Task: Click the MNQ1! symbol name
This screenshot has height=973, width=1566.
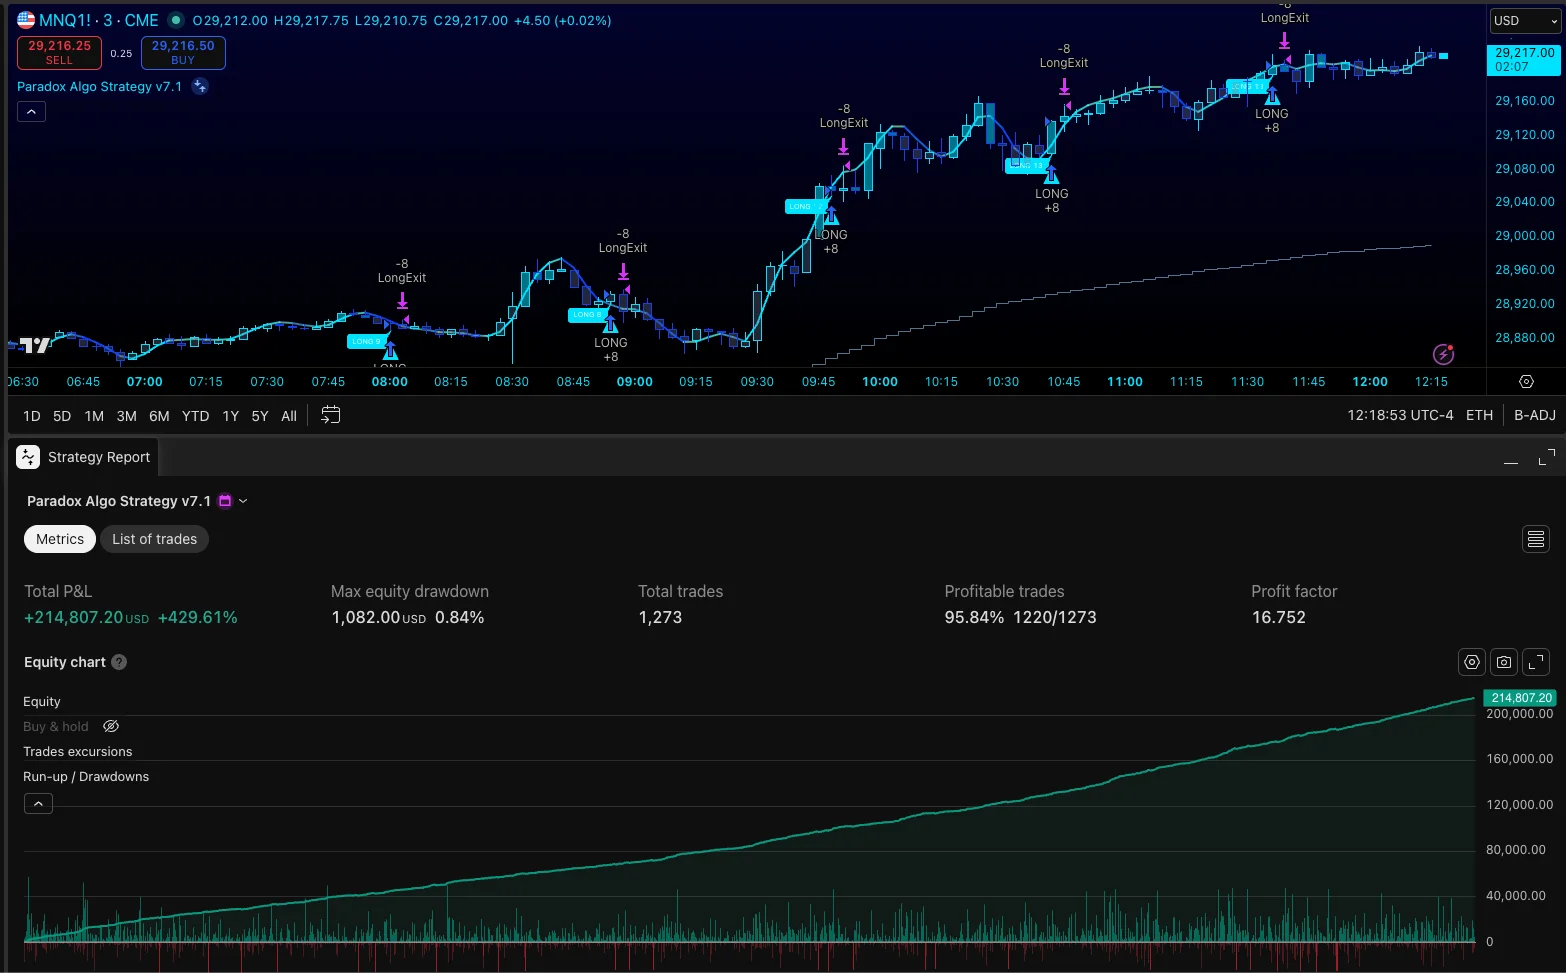Action: pos(65,20)
